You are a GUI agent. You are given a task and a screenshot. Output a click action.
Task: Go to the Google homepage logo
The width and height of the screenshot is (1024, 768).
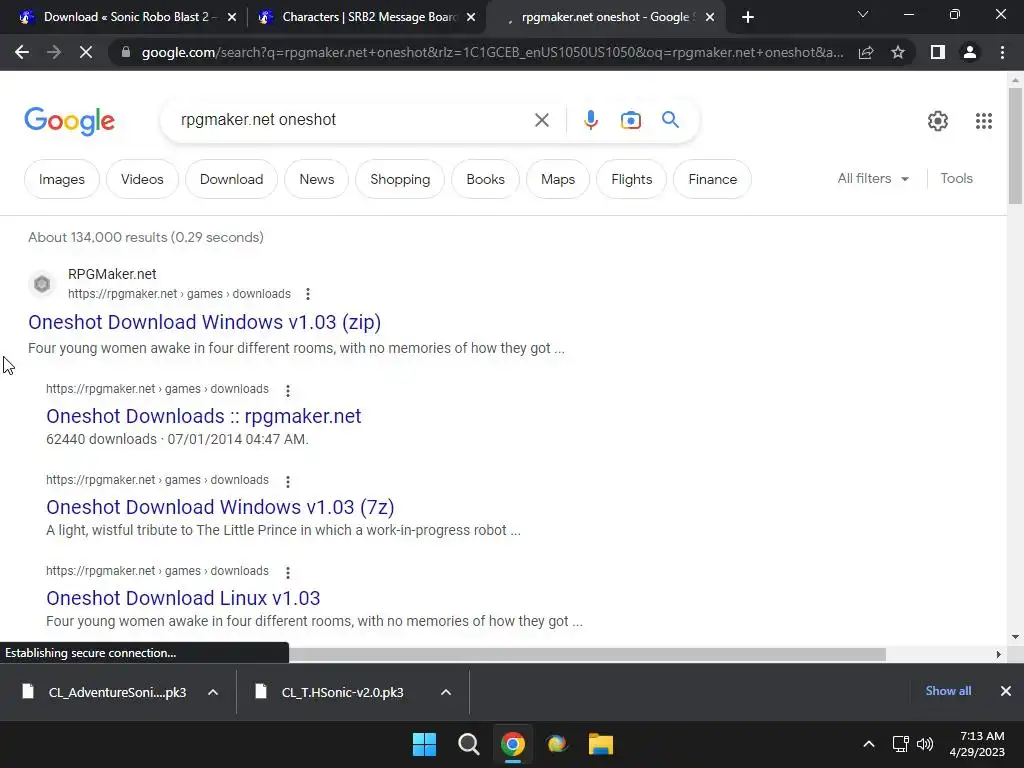click(x=69, y=121)
